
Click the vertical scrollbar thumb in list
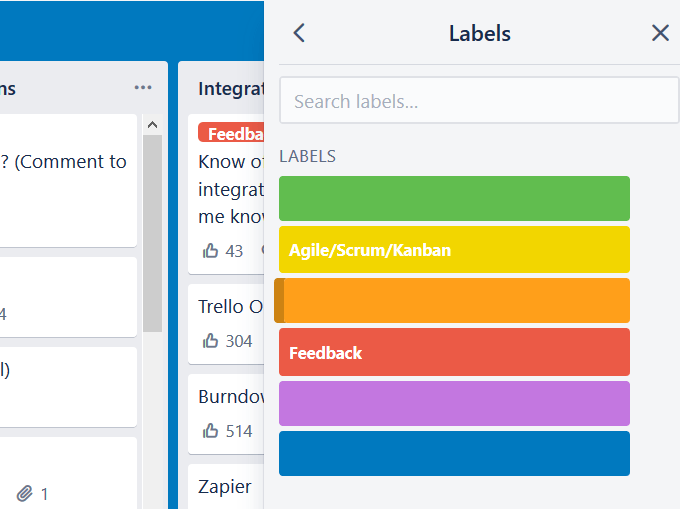(152, 233)
